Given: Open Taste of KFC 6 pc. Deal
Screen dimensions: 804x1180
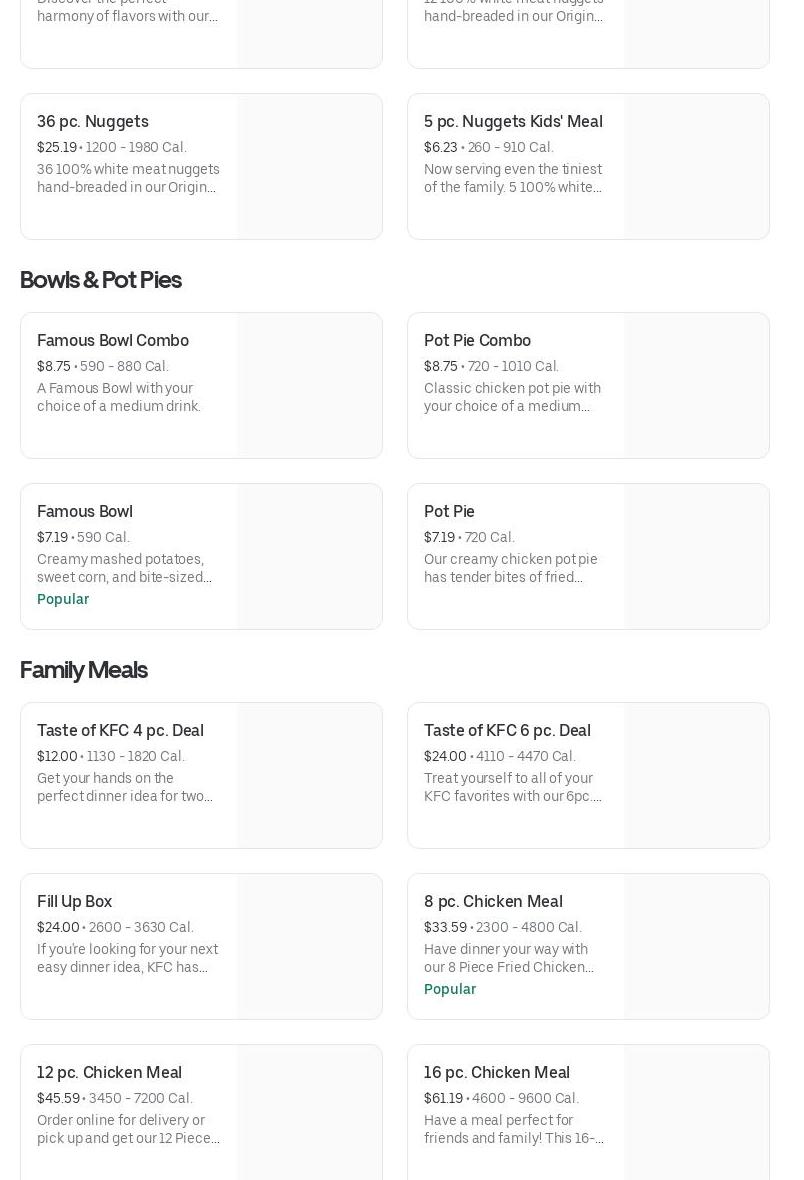Looking at the screenshot, I should [507, 731].
